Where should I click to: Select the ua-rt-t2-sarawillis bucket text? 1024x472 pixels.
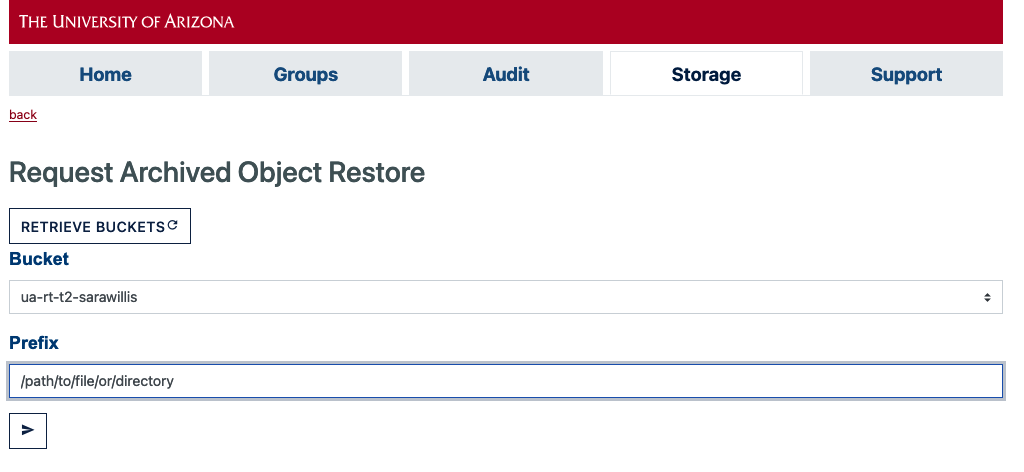pyautogui.click(x=79, y=297)
